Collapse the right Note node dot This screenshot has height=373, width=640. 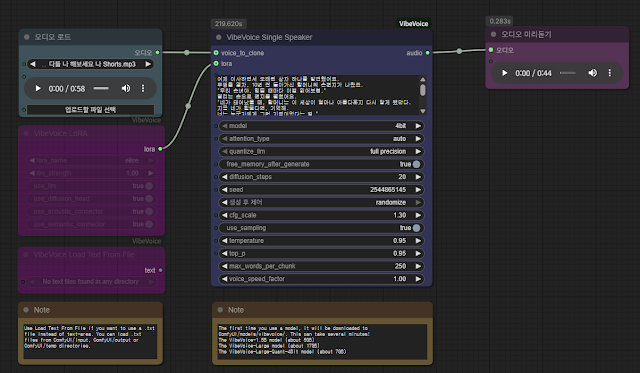[220, 310]
